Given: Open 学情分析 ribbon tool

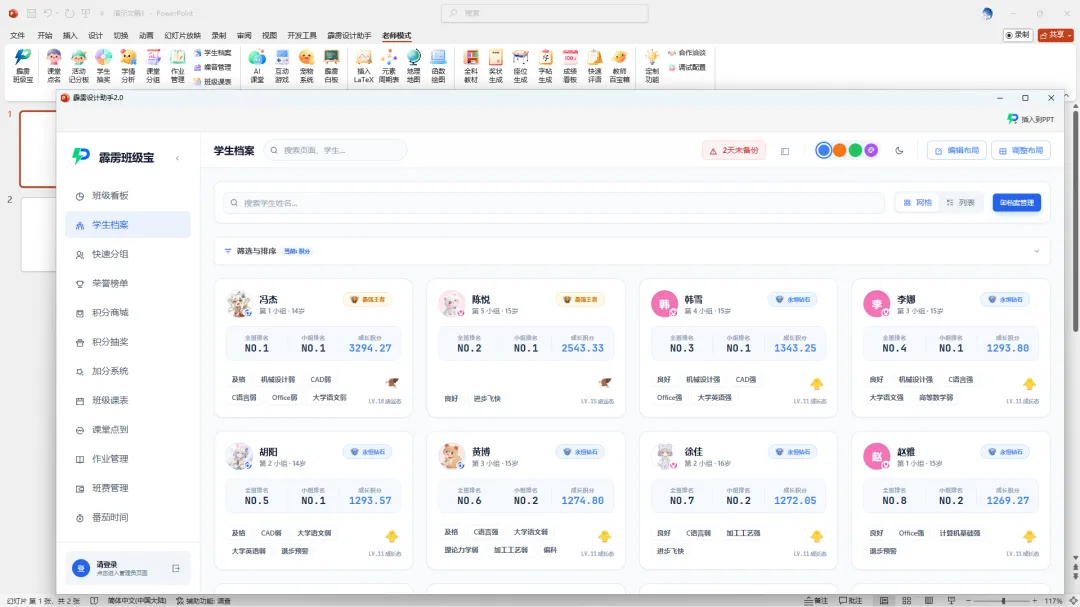Looking at the screenshot, I should click(x=128, y=66).
